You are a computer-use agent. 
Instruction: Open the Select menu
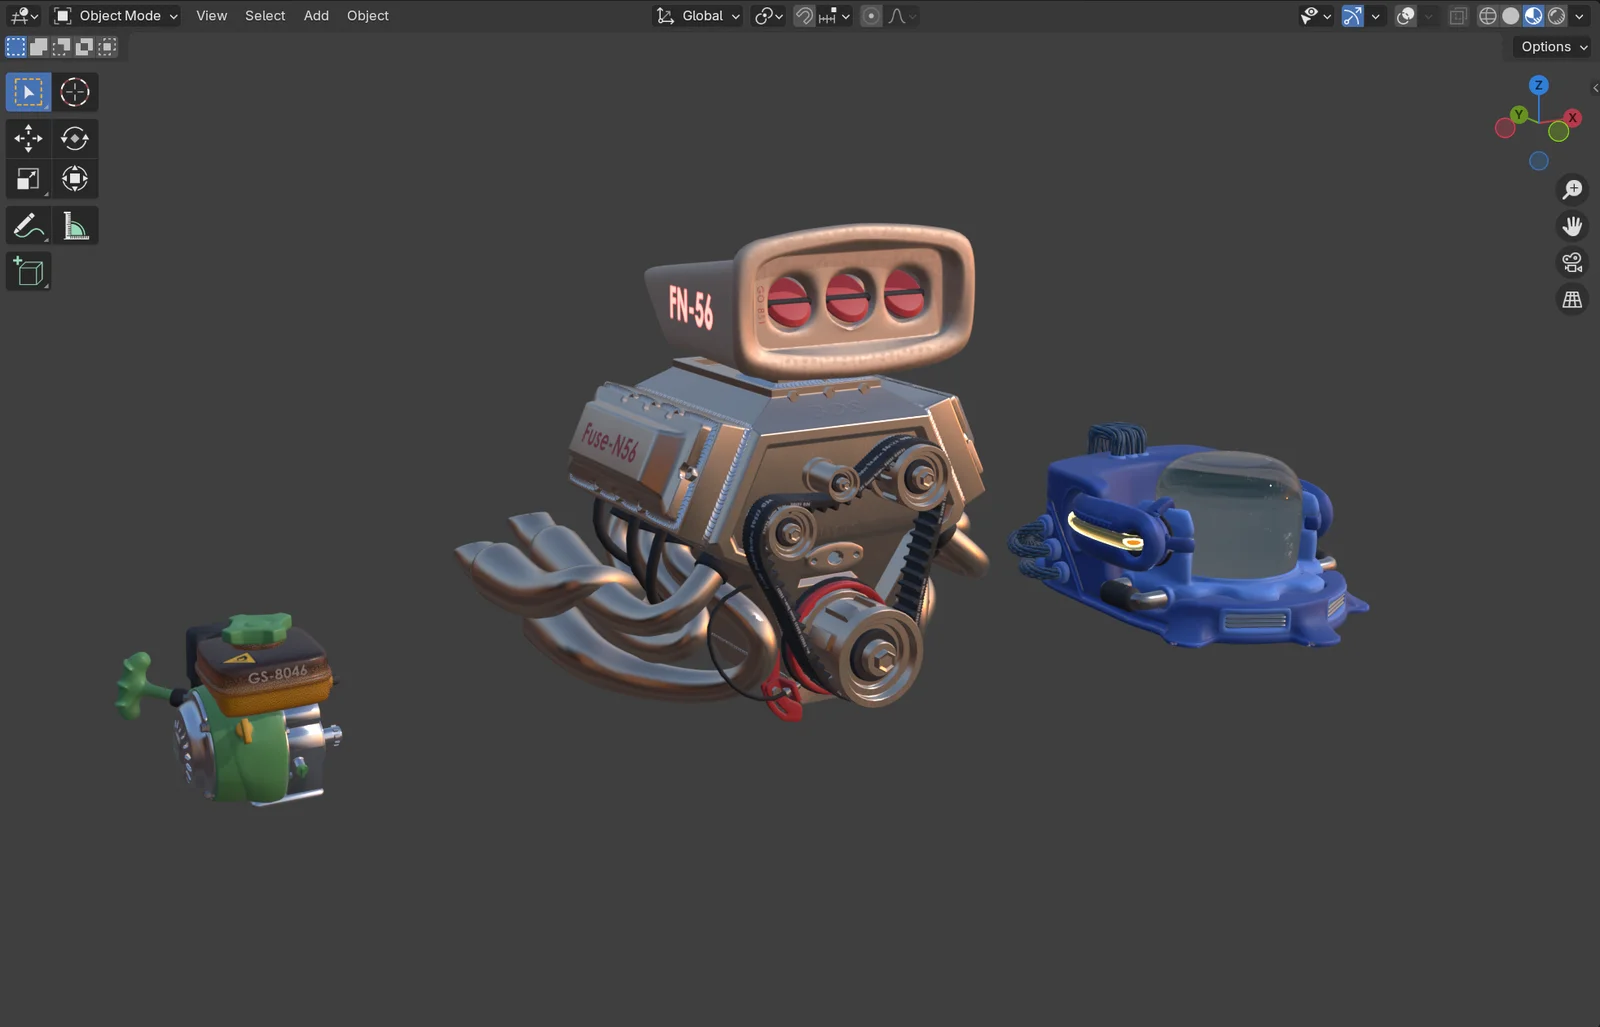264,15
